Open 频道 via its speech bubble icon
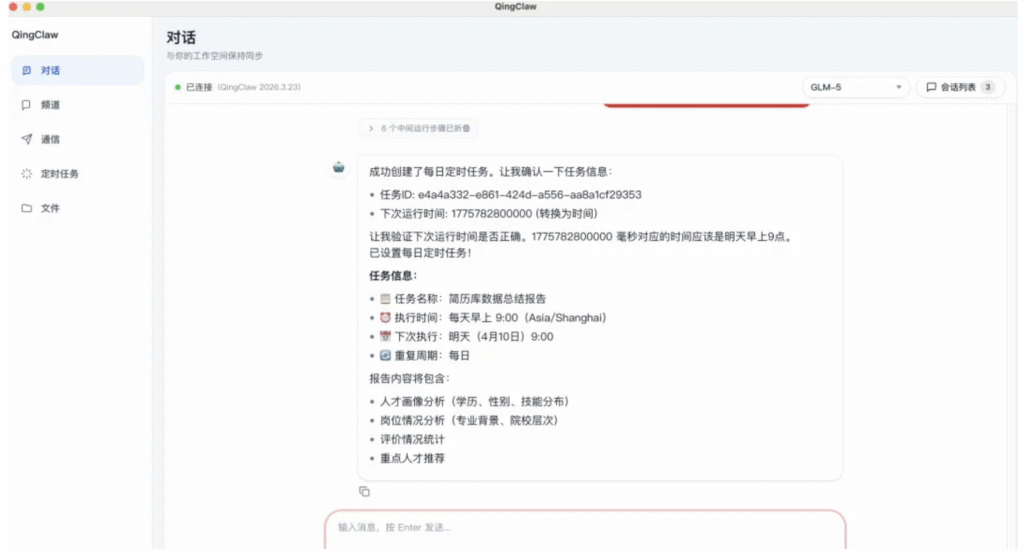This screenshot has height=552, width=1024. (27, 105)
